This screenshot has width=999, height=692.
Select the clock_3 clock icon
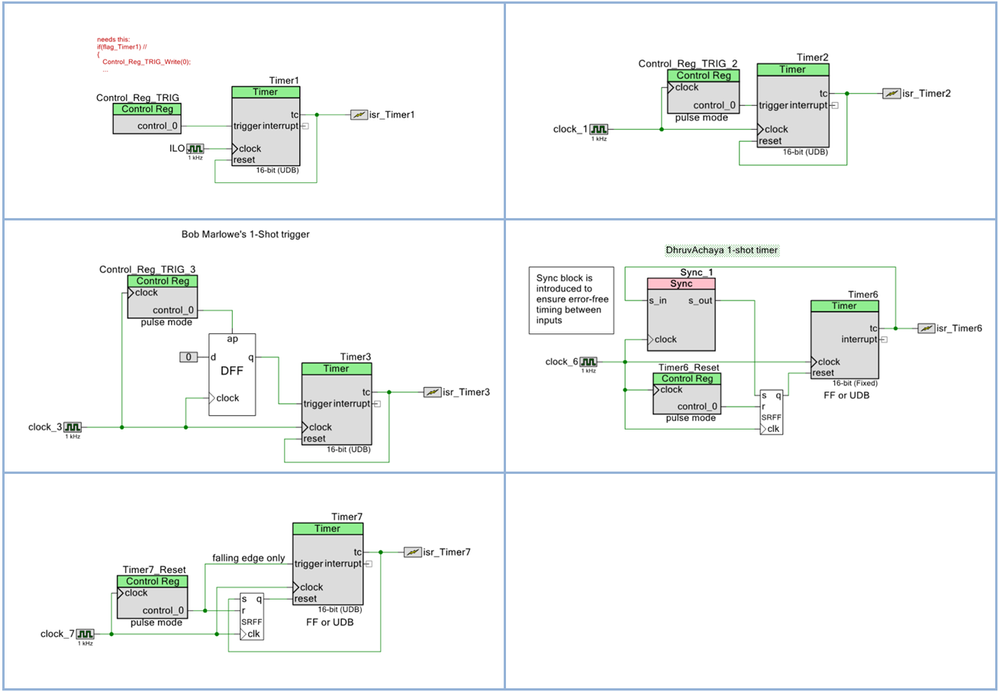click(x=74, y=426)
